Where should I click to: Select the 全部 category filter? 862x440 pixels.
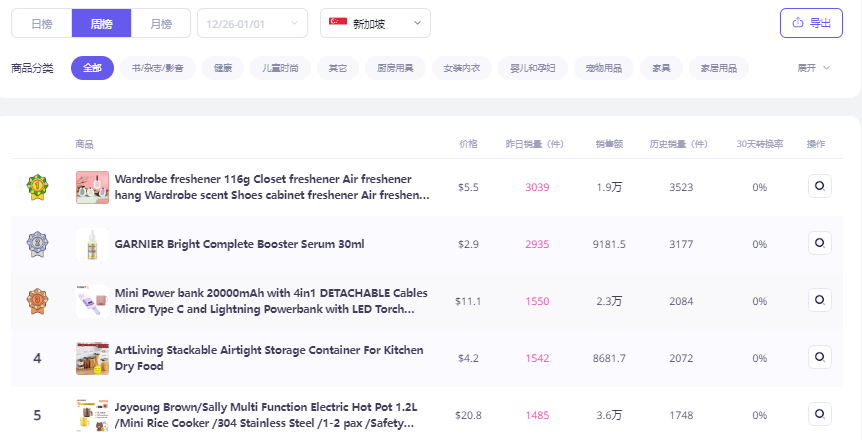click(x=92, y=68)
